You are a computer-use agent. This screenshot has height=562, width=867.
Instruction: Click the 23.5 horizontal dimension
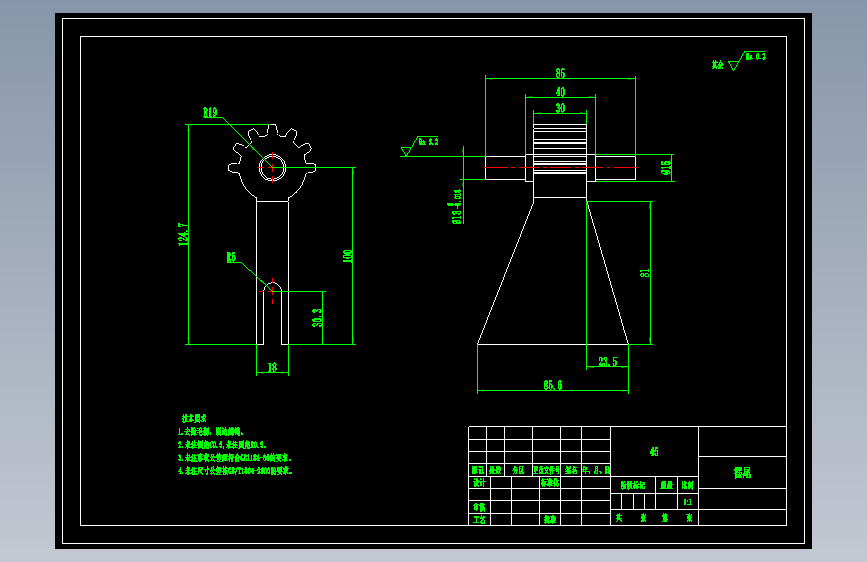coord(608,362)
